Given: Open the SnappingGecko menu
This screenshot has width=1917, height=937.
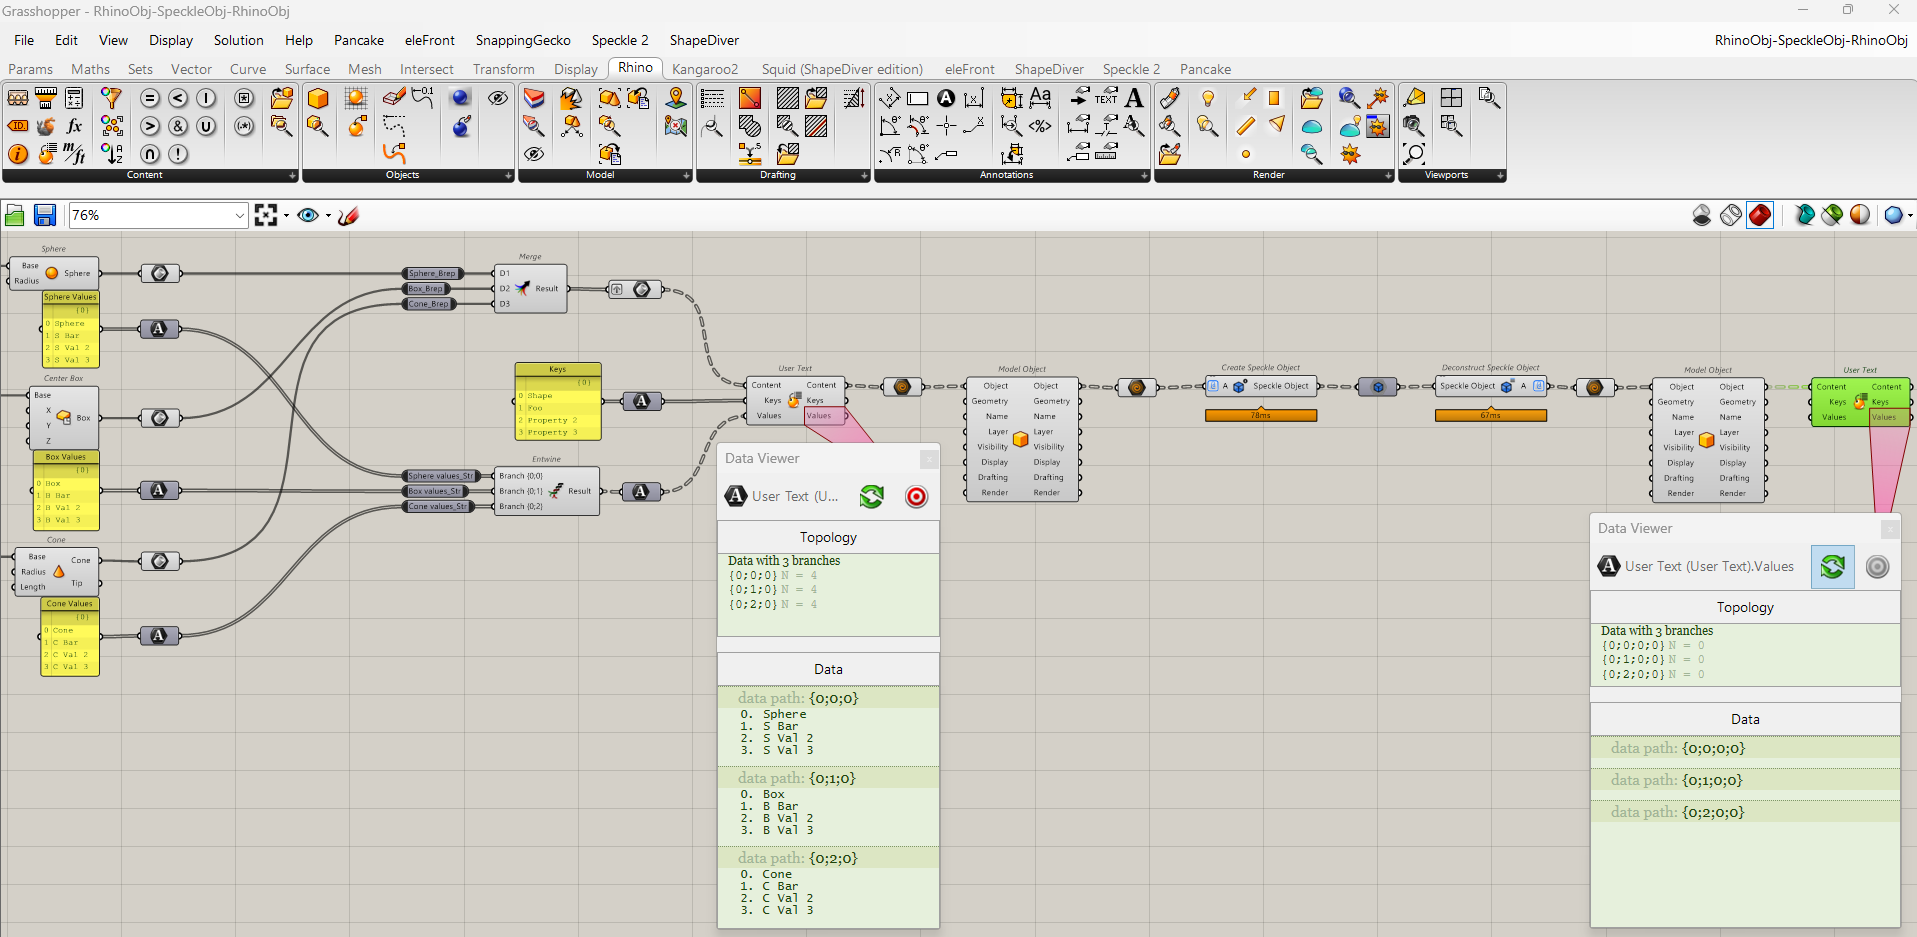Looking at the screenshot, I should [523, 40].
